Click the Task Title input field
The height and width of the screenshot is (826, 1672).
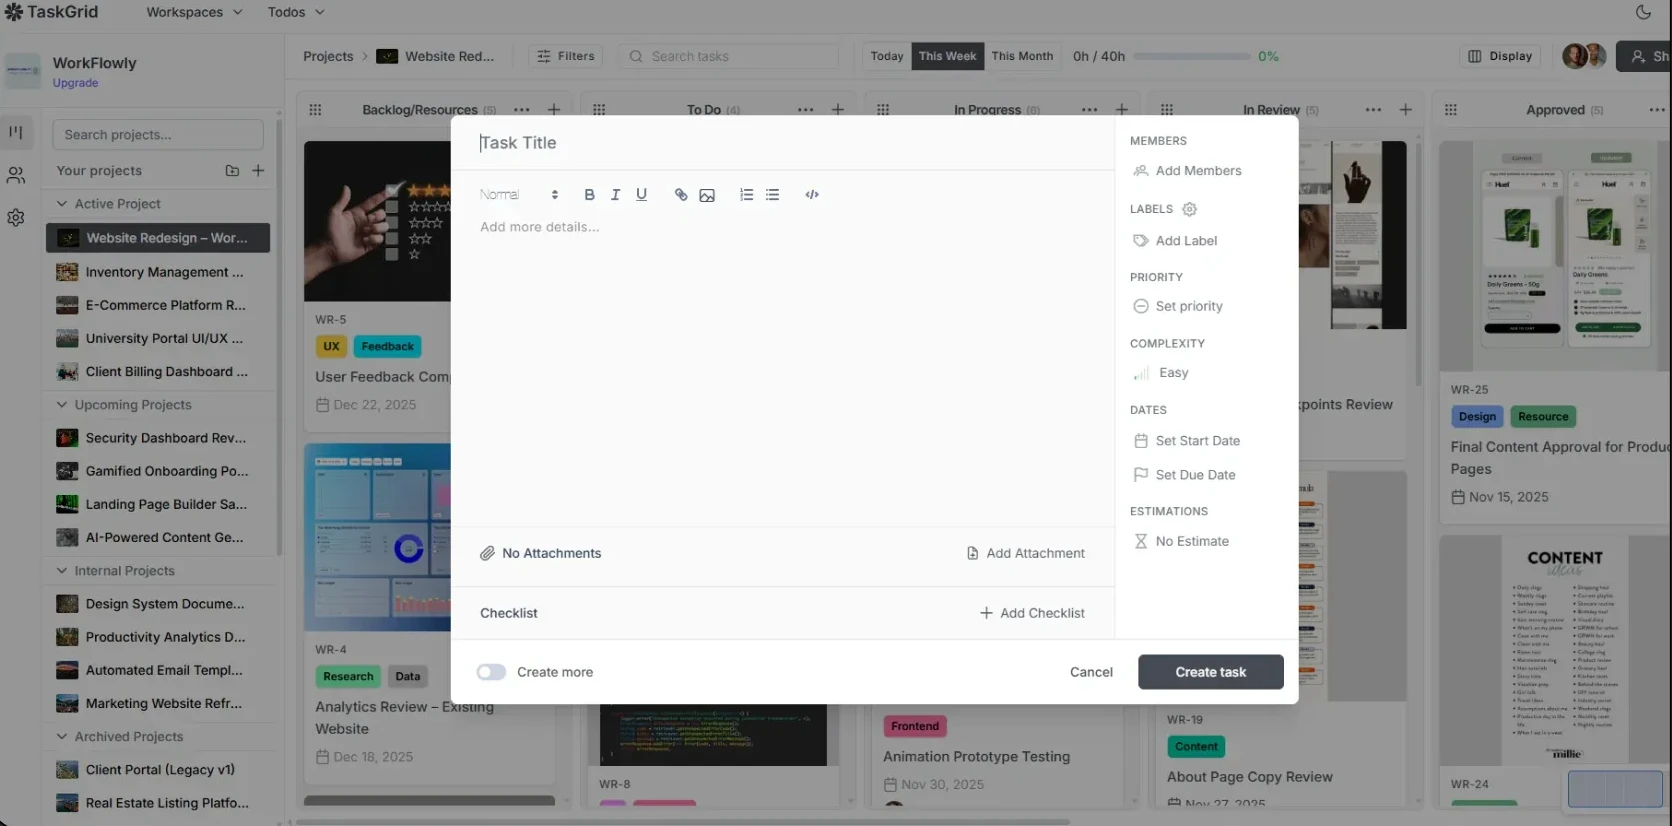pos(783,143)
